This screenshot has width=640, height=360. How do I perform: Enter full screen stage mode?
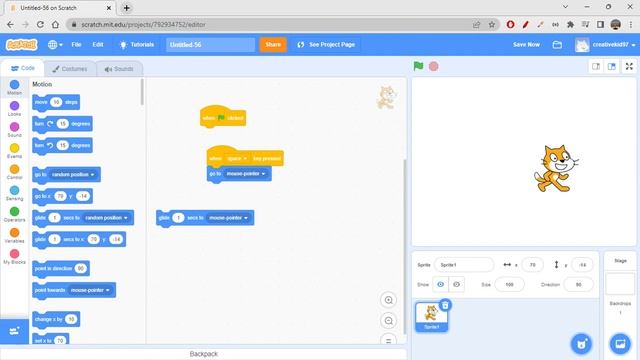click(x=629, y=67)
